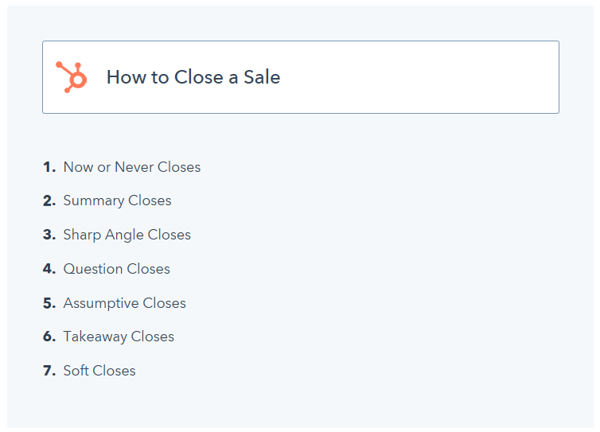600x432 pixels.
Task: Click blank panel area beneath 'Soft Closes'
Action: pos(300,404)
